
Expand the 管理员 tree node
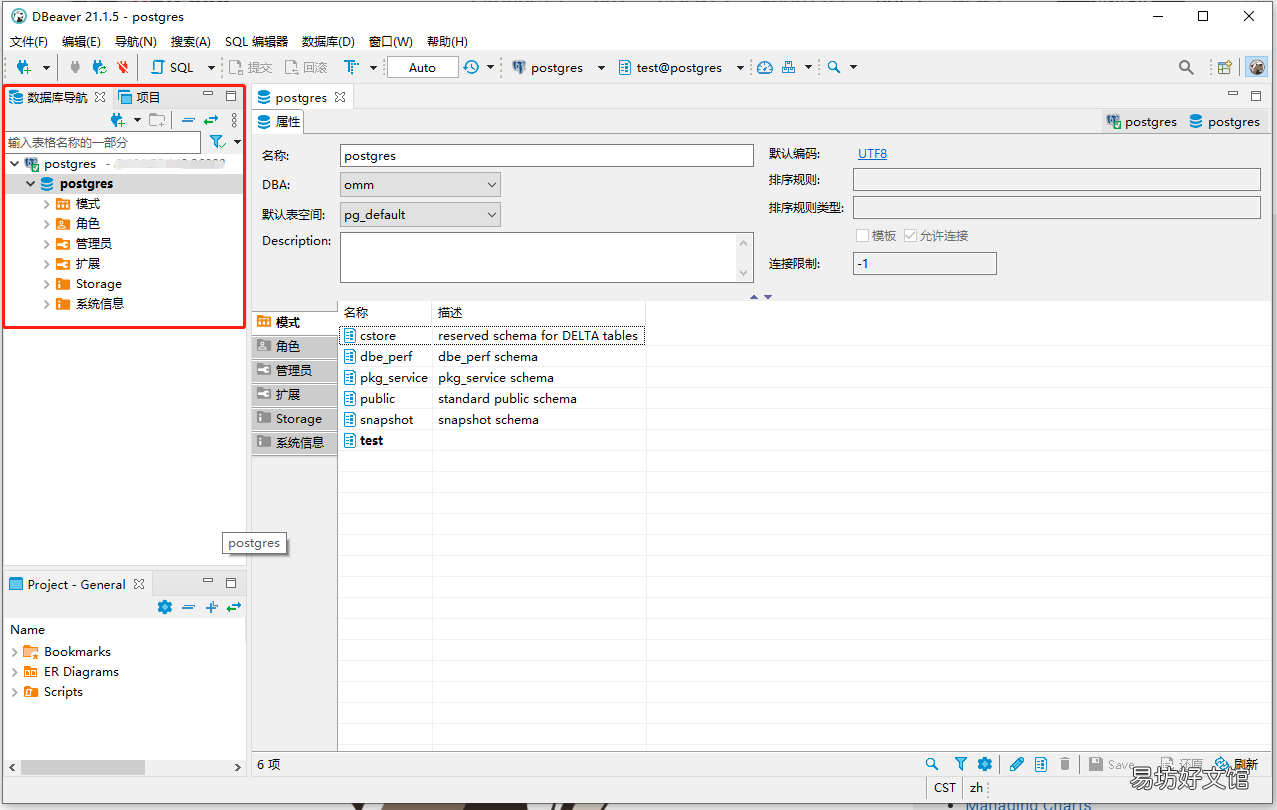pyautogui.click(x=46, y=244)
